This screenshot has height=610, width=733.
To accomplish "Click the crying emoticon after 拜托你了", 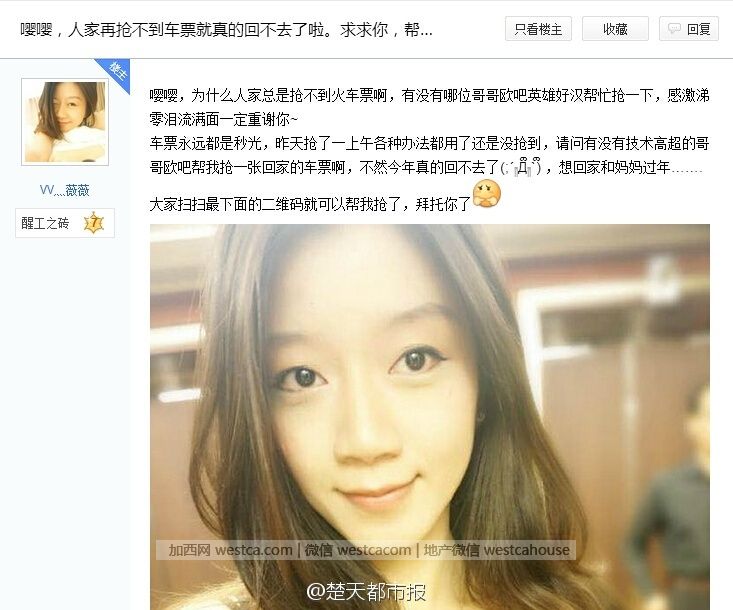I will pos(487,194).
